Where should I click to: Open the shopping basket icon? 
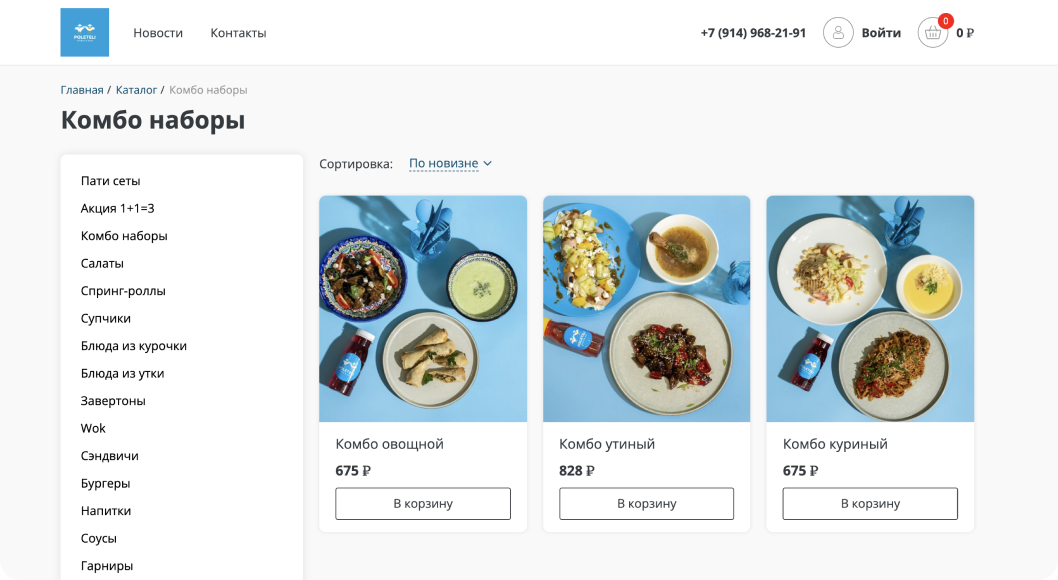[x=933, y=33]
